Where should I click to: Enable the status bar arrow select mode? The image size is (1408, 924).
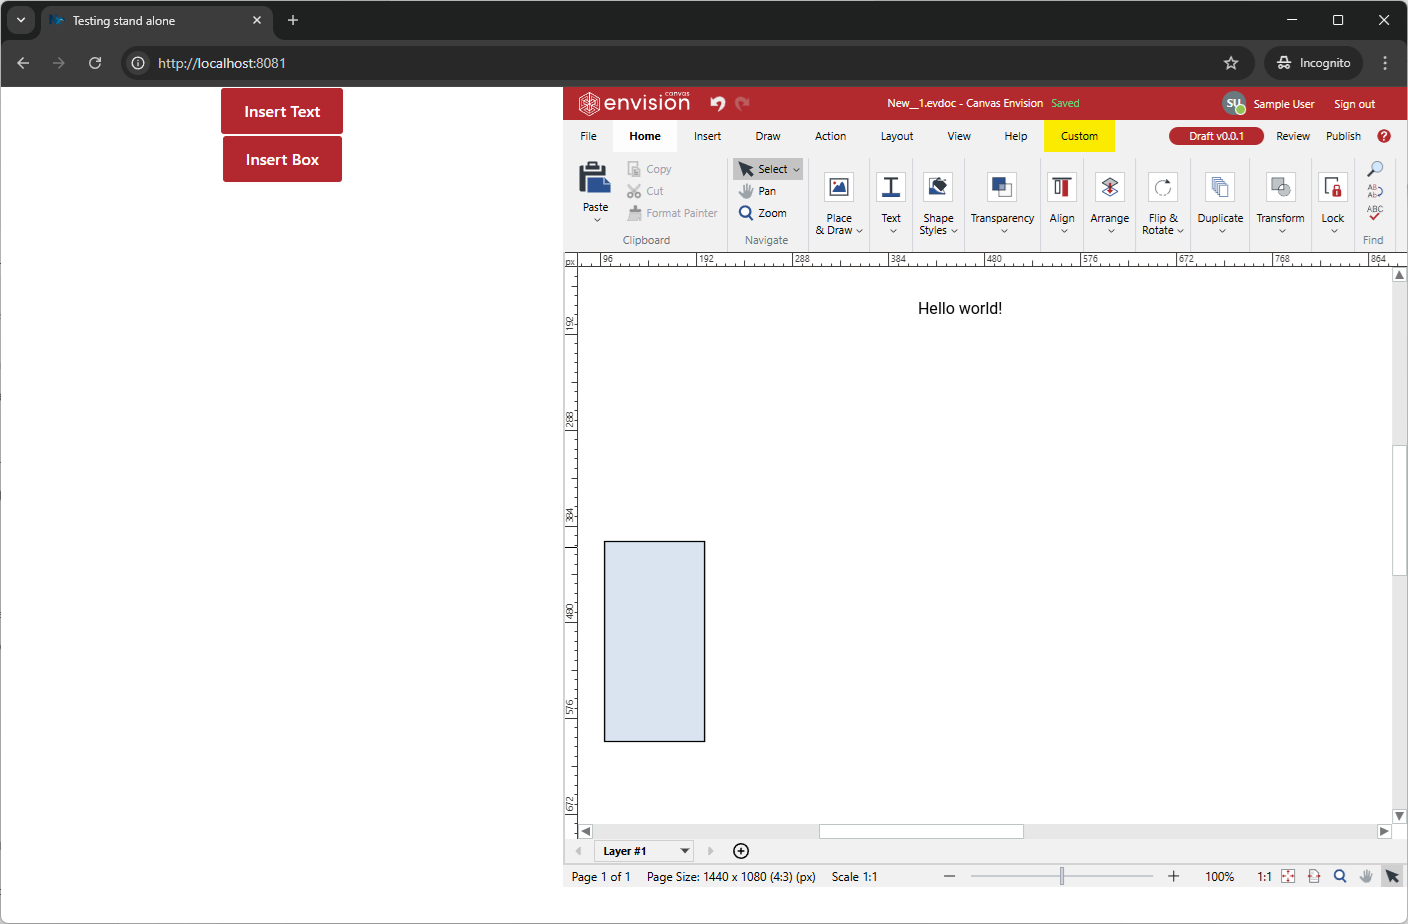click(1391, 876)
